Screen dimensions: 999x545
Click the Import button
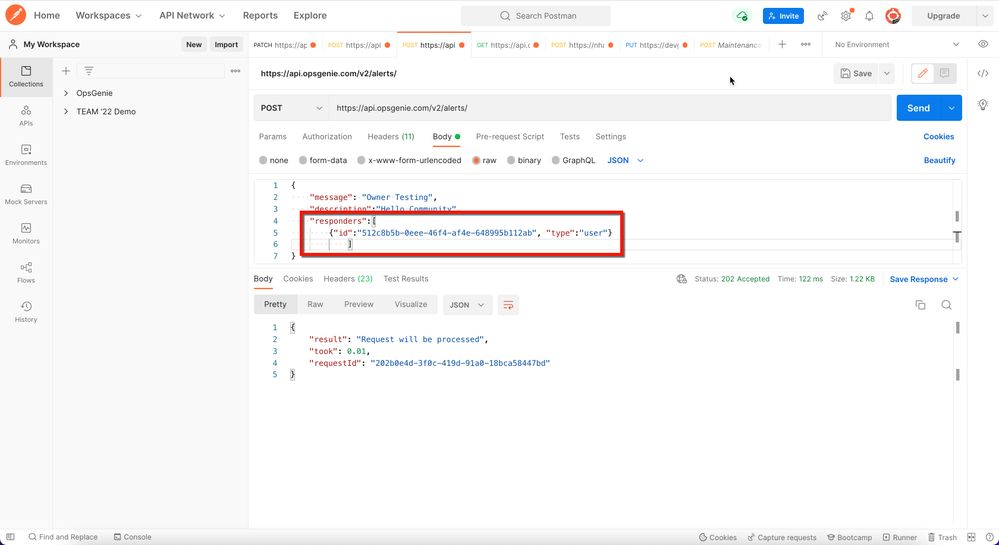tap(226, 45)
